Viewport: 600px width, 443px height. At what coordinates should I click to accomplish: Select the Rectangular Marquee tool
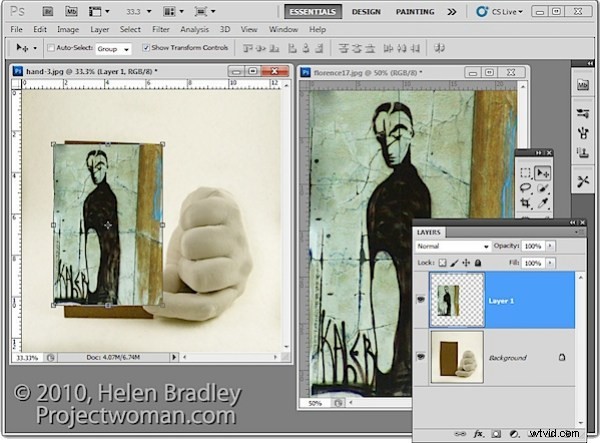point(525,173)
